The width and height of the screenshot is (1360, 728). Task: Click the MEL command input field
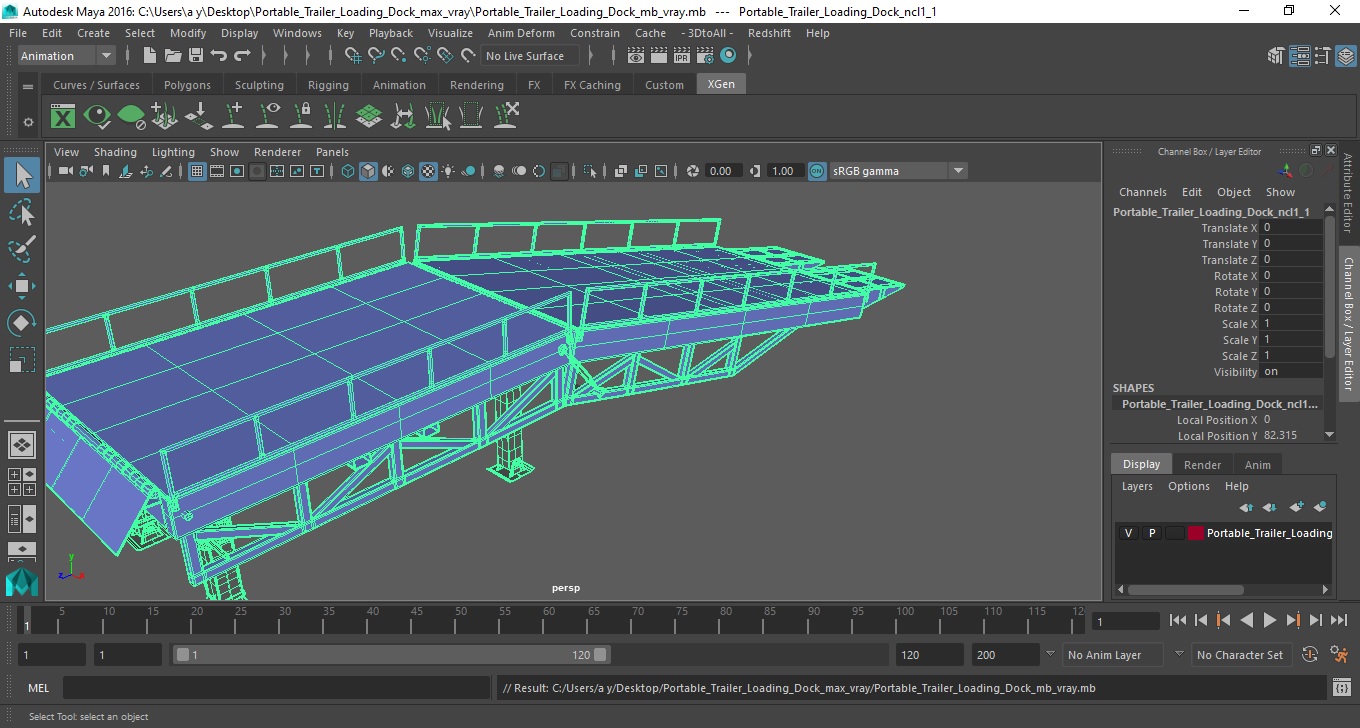point(278,688)
